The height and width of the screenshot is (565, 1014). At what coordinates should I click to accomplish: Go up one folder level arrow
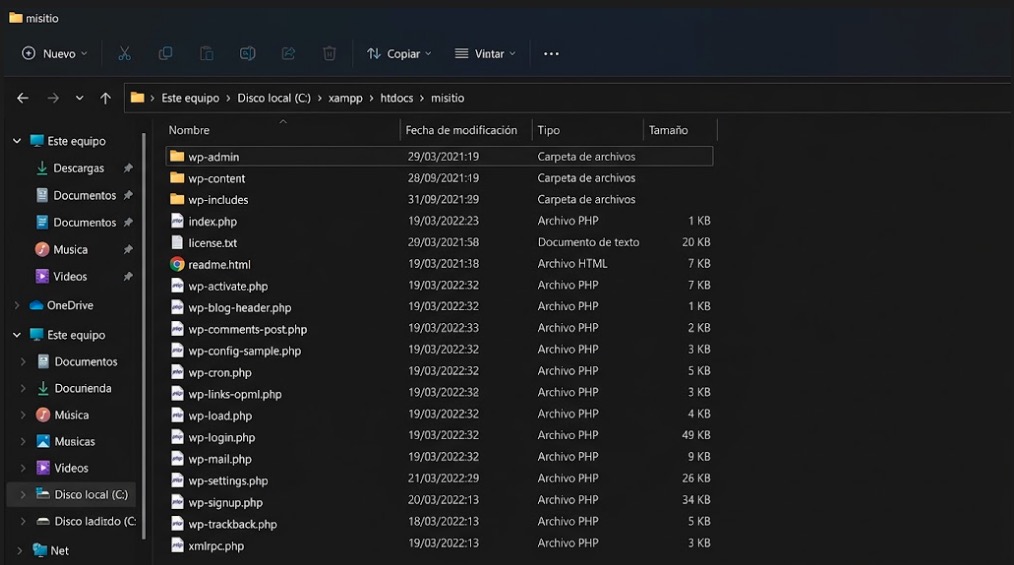[105, 98]
